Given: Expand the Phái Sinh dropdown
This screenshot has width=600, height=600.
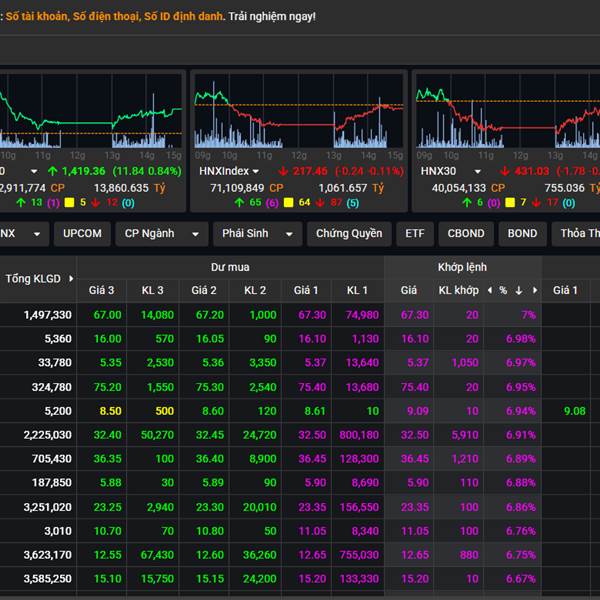Looking at the screenshot, I should [x=288, y=234].
